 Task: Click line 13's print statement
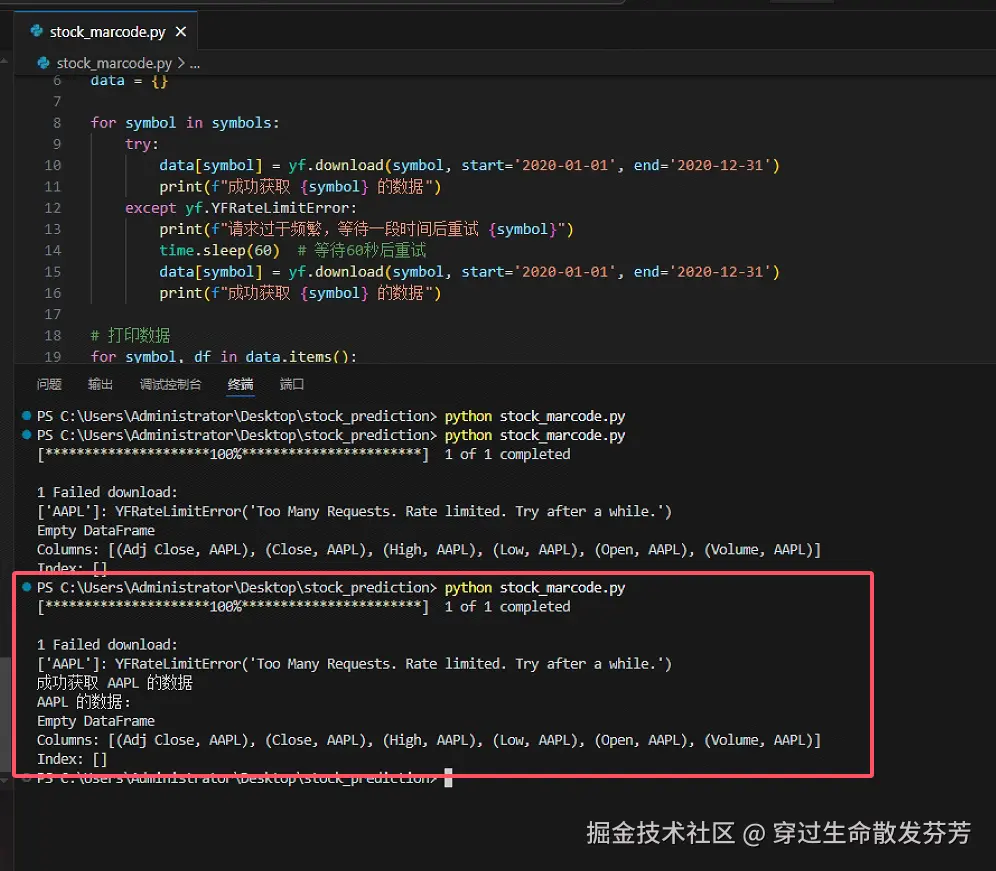pos(367,229)
